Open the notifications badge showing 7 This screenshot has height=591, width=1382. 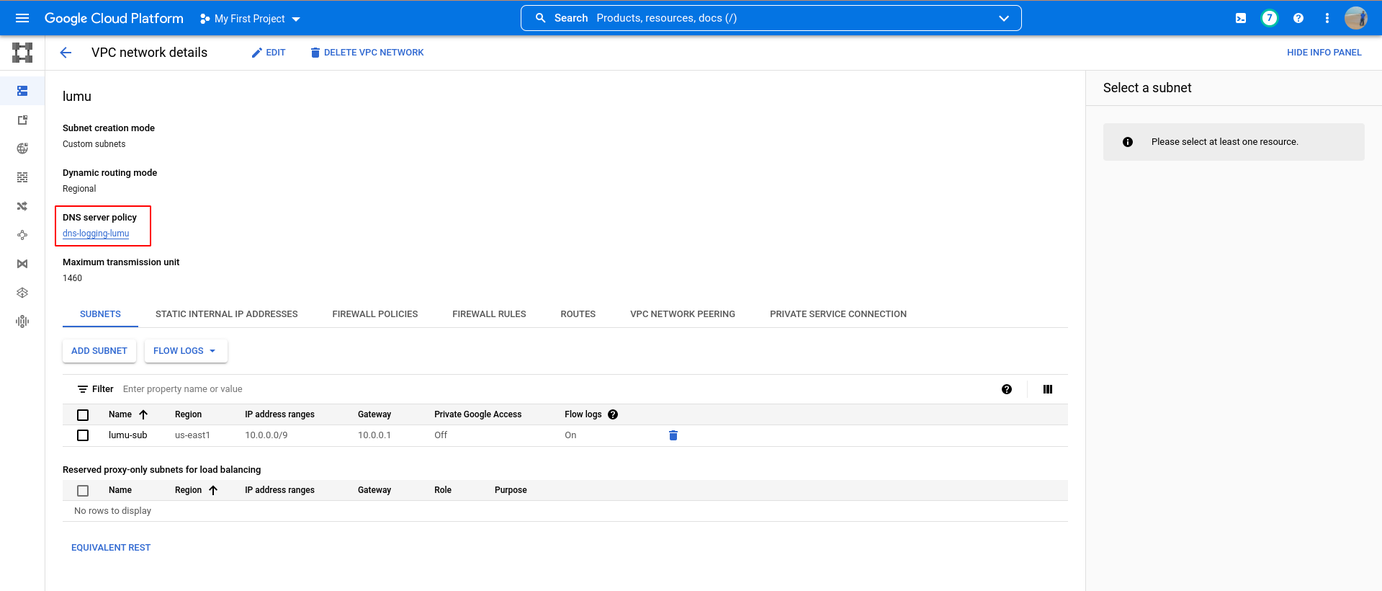click(x=1269, y=18)
